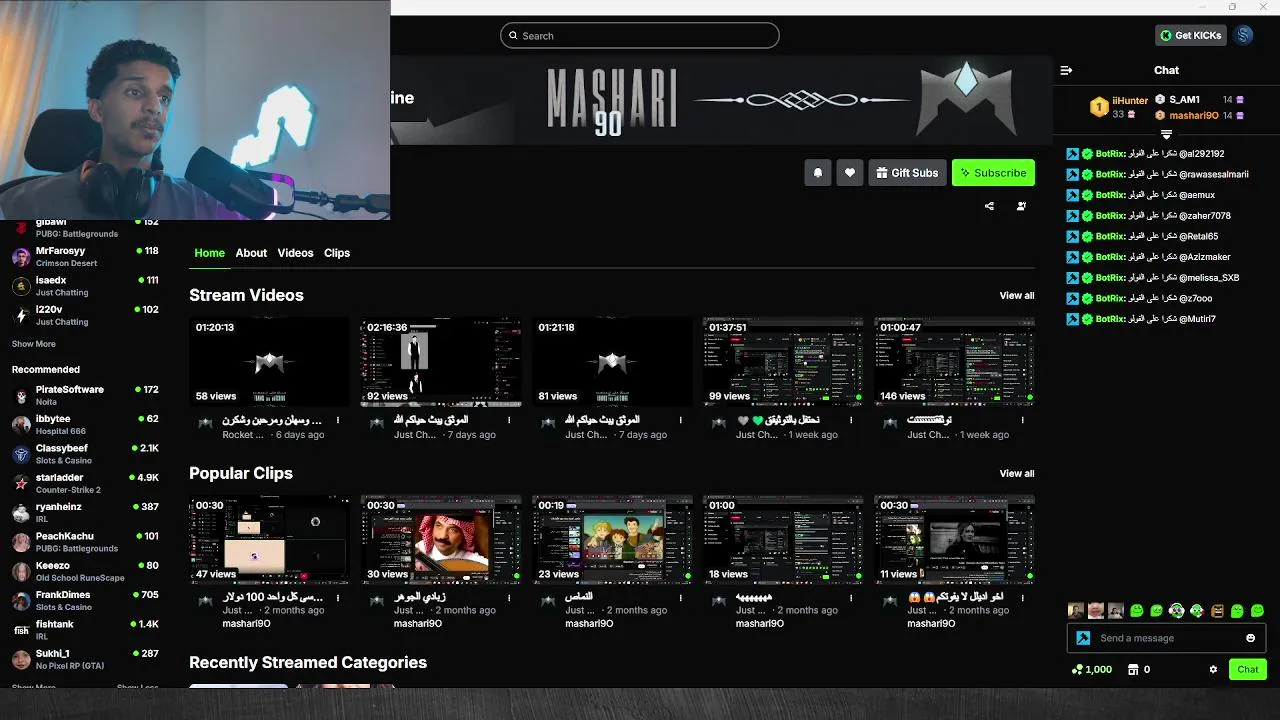Open fishtank avatar in sidebar
This screenshot has width=1280, height=720.
[x=21, y=631]
